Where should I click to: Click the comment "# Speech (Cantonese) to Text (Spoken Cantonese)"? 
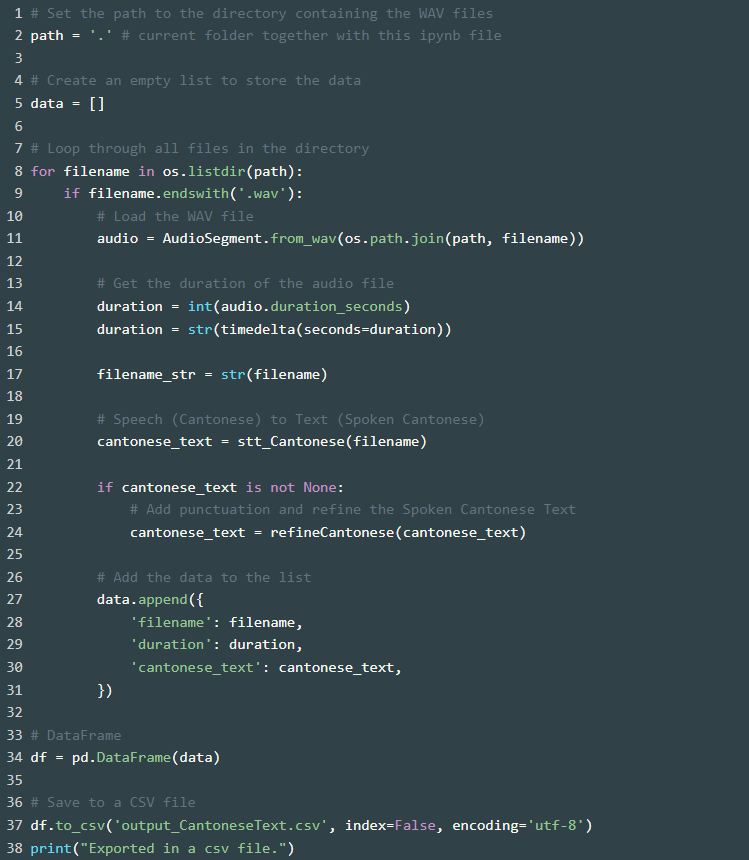(x=291, y=420)
